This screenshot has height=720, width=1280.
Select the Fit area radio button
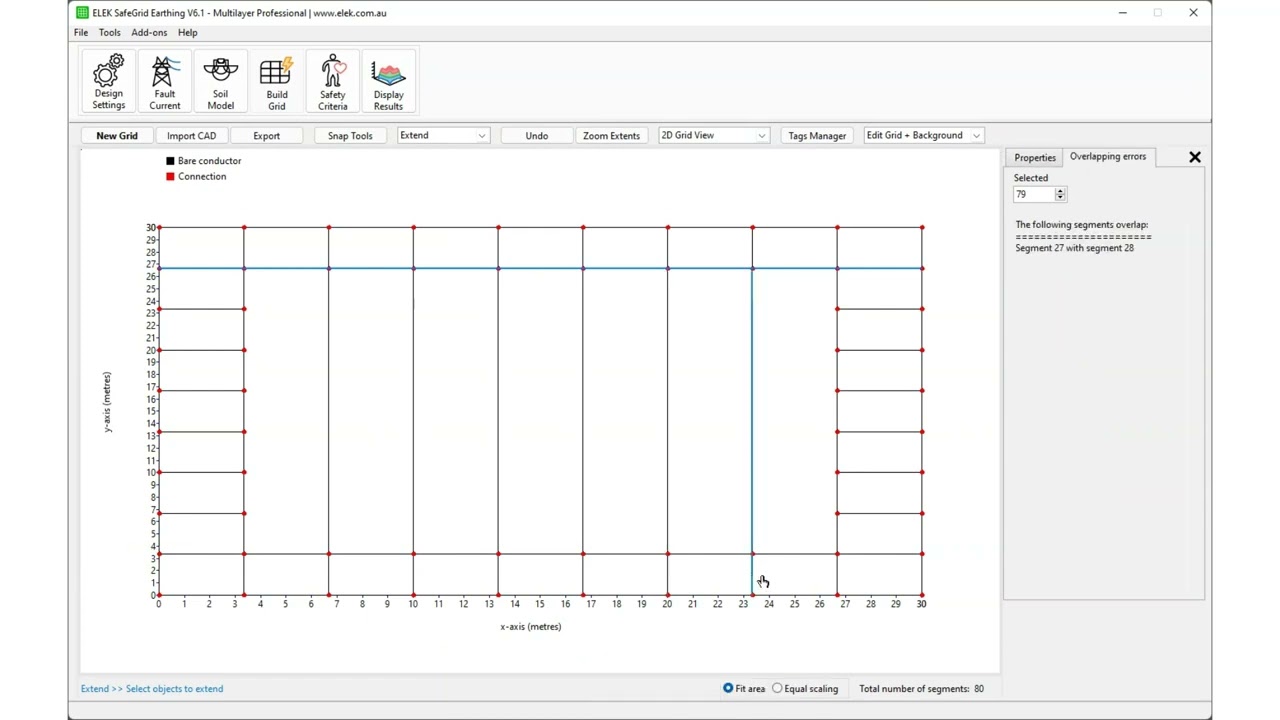[x=728, y=688]
